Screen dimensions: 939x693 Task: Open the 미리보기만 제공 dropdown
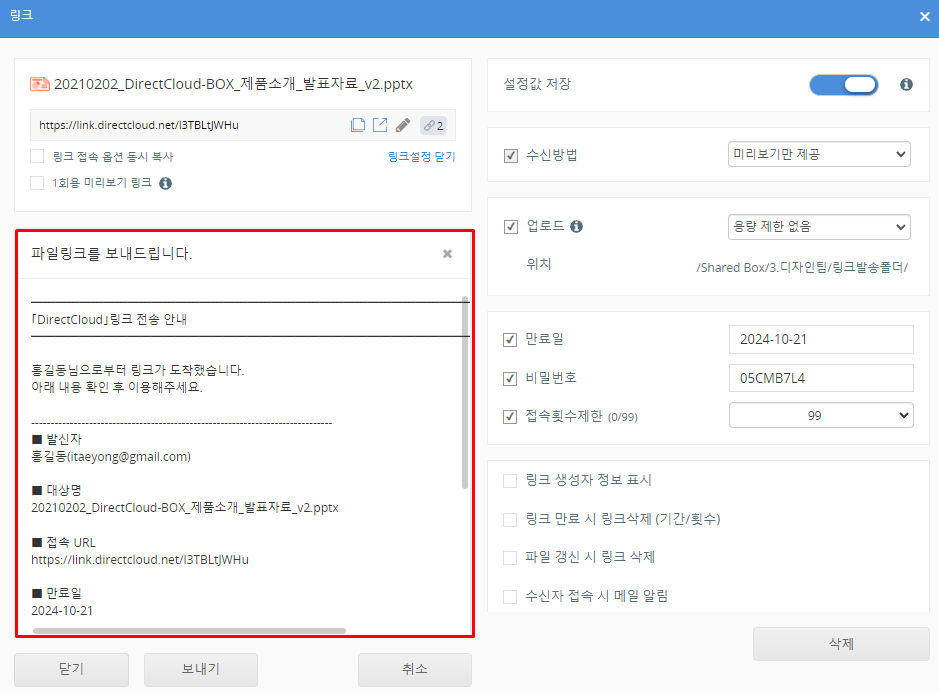[x=819, y=154]
